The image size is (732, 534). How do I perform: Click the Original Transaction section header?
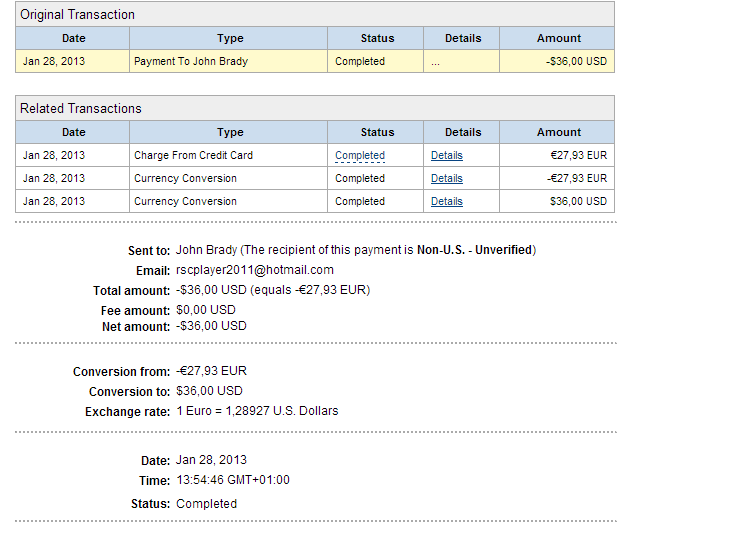click(x=78, y=15)
